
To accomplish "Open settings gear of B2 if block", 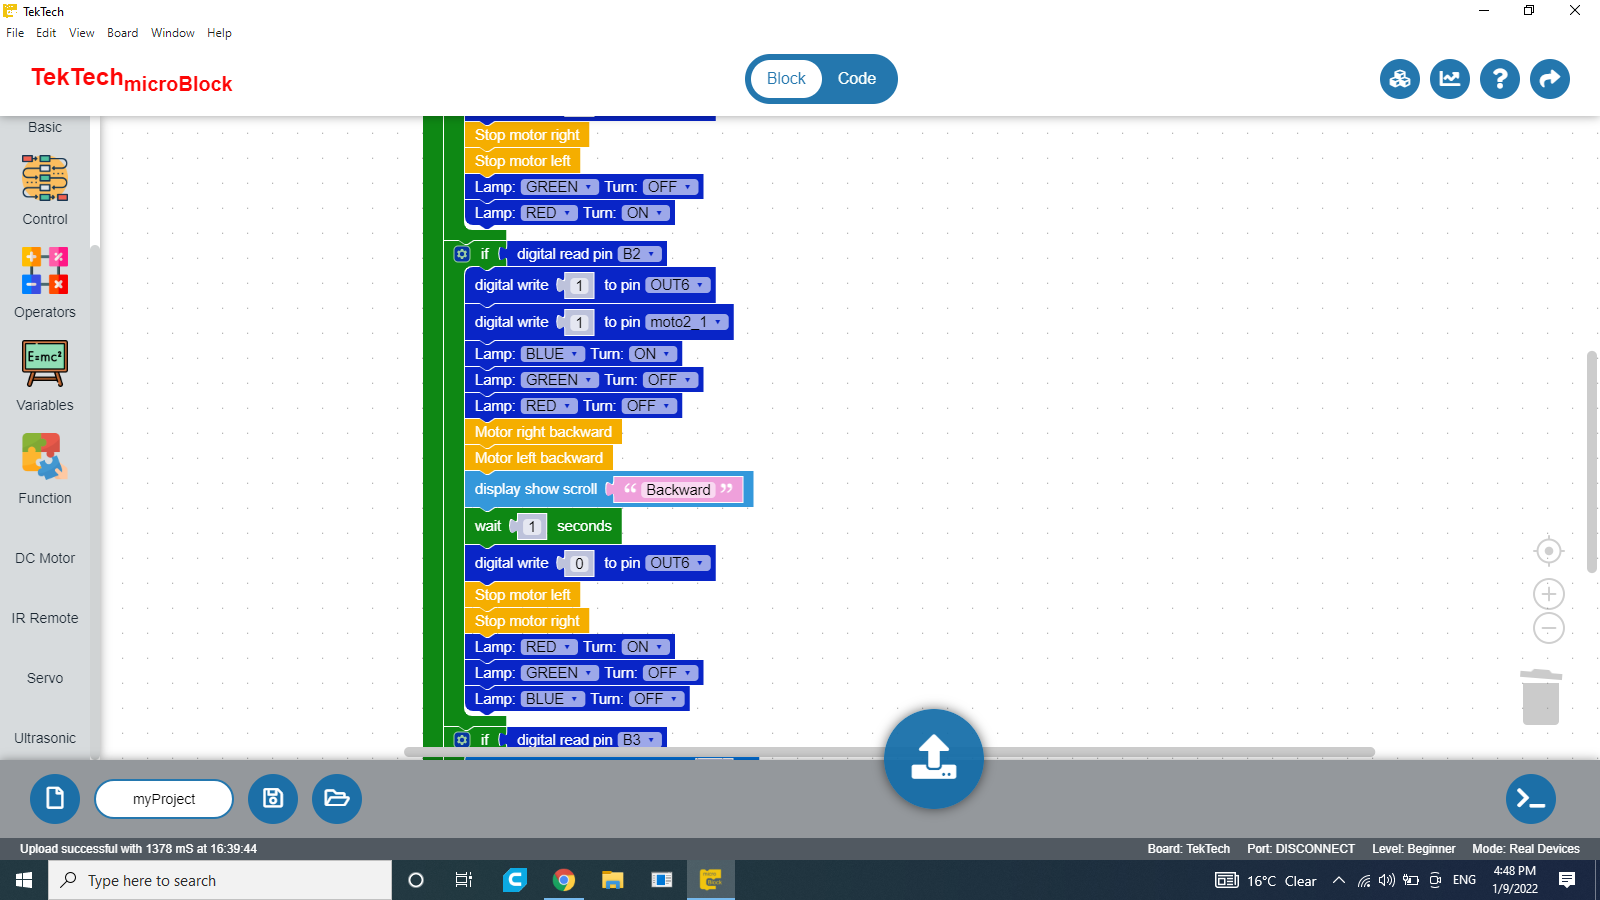I will [x=462, y=254].
